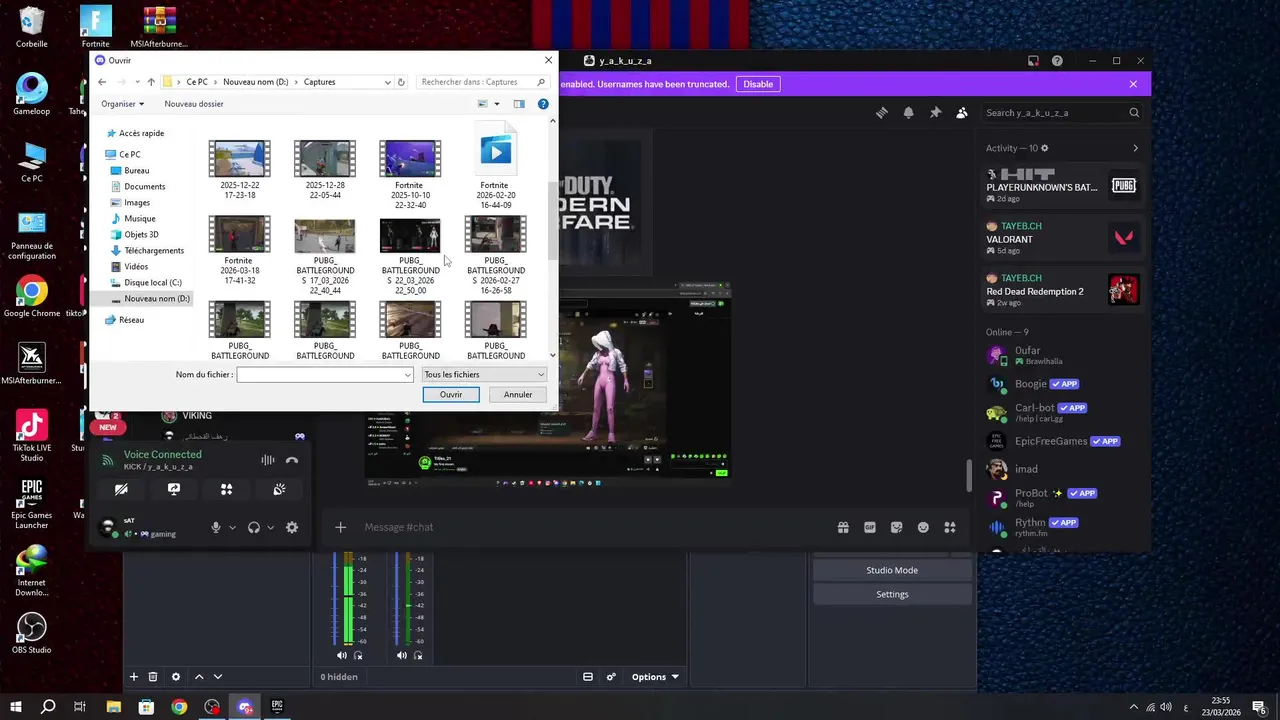Refresh the Captures folder listing

401,82
